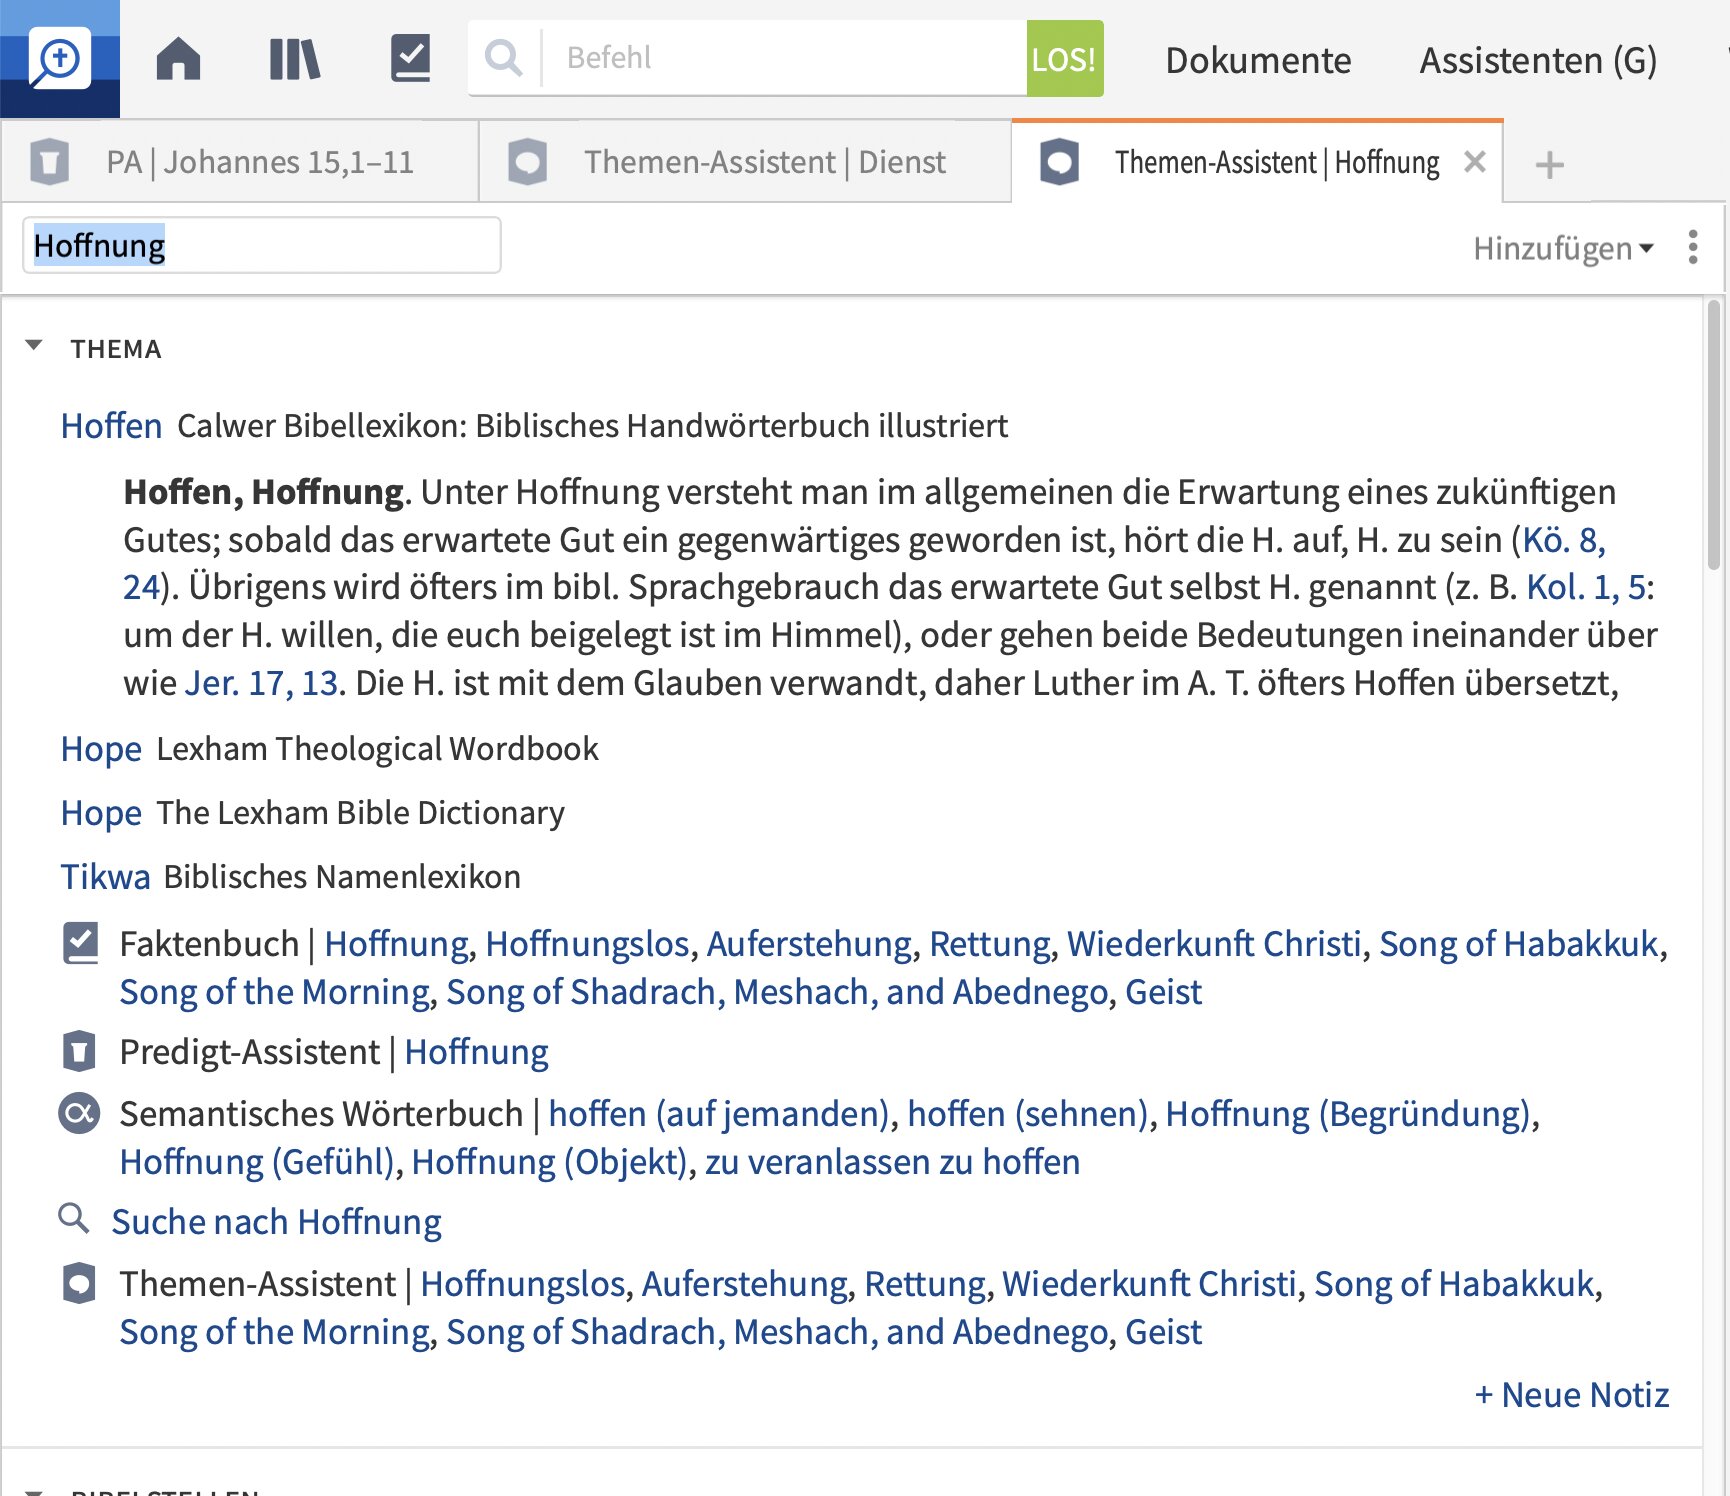Viewport: 1730px width, 1496px height.
Task: Open Predigt-Assistent link Hoffnung
Action: tap(476, 1052)
